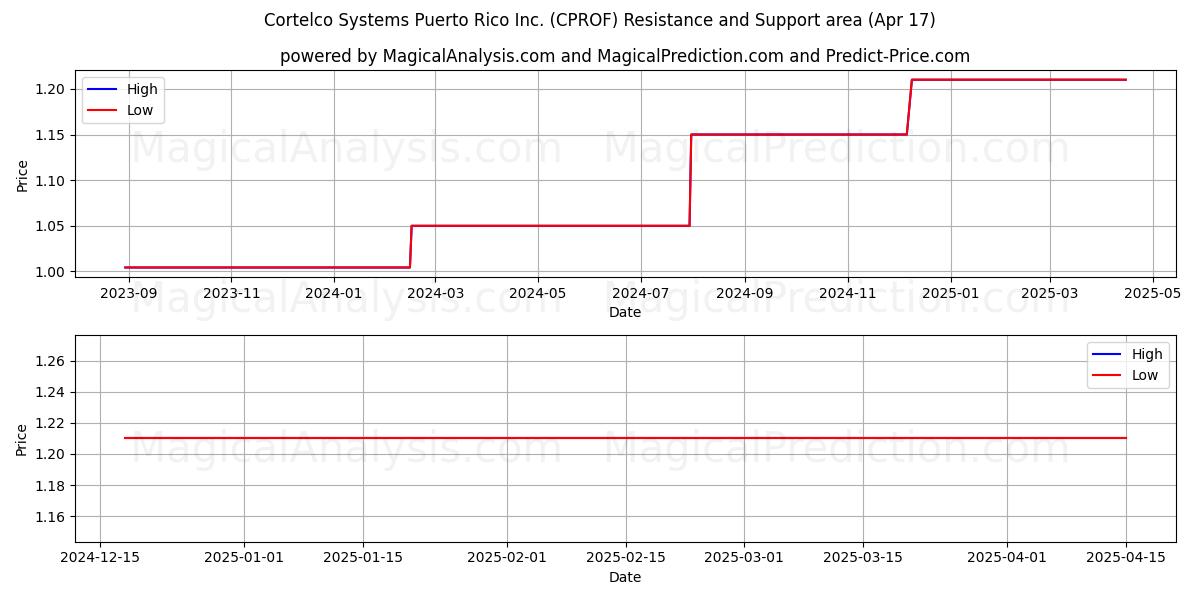Click the 1.22 price tick label
The image size is (1200, 600).
point(51,423)
